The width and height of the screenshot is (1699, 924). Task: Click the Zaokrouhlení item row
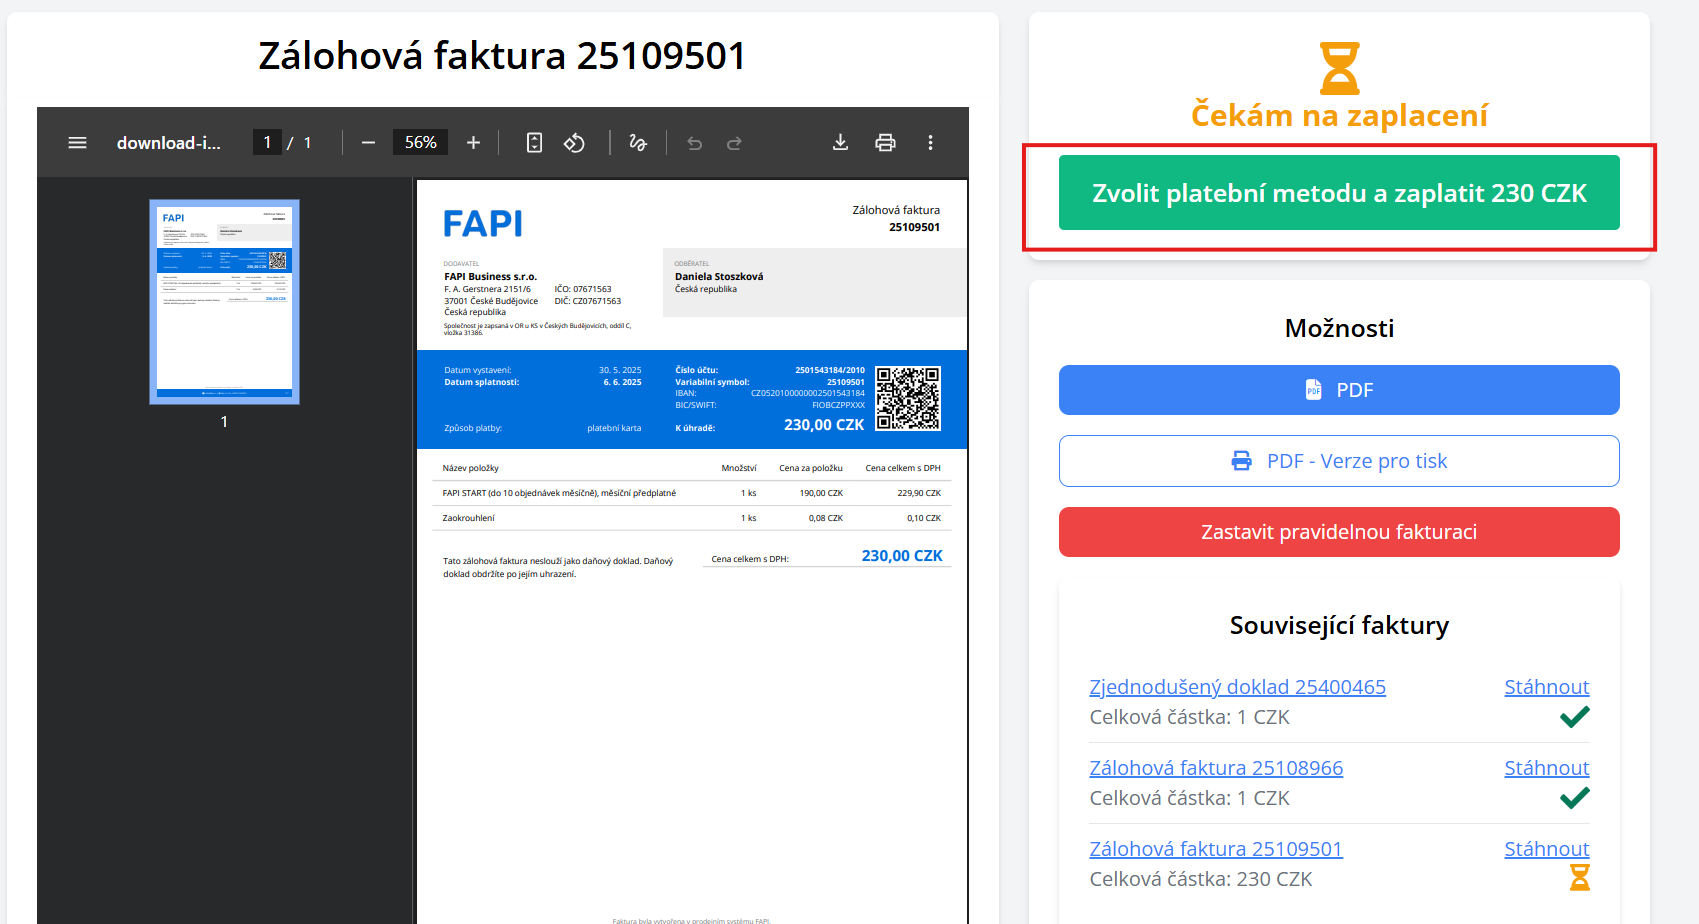coord(692,518)
